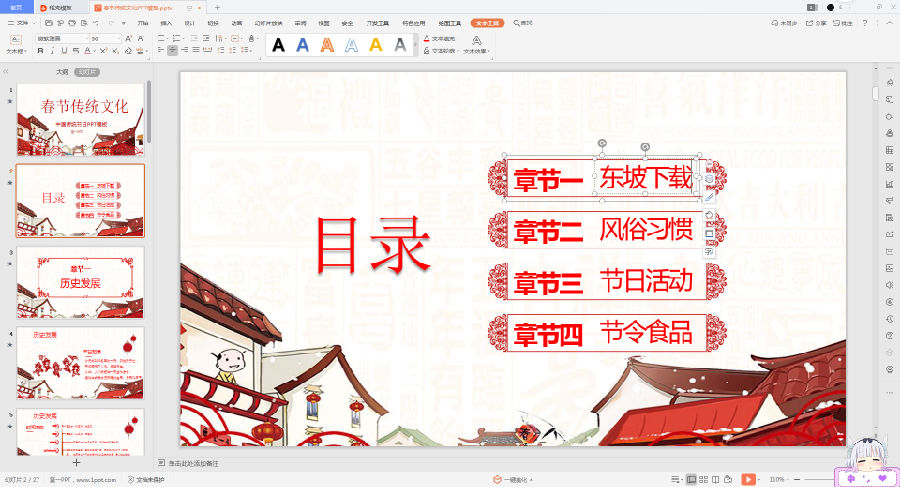Open the File menu dropdown

click(22, 23)
